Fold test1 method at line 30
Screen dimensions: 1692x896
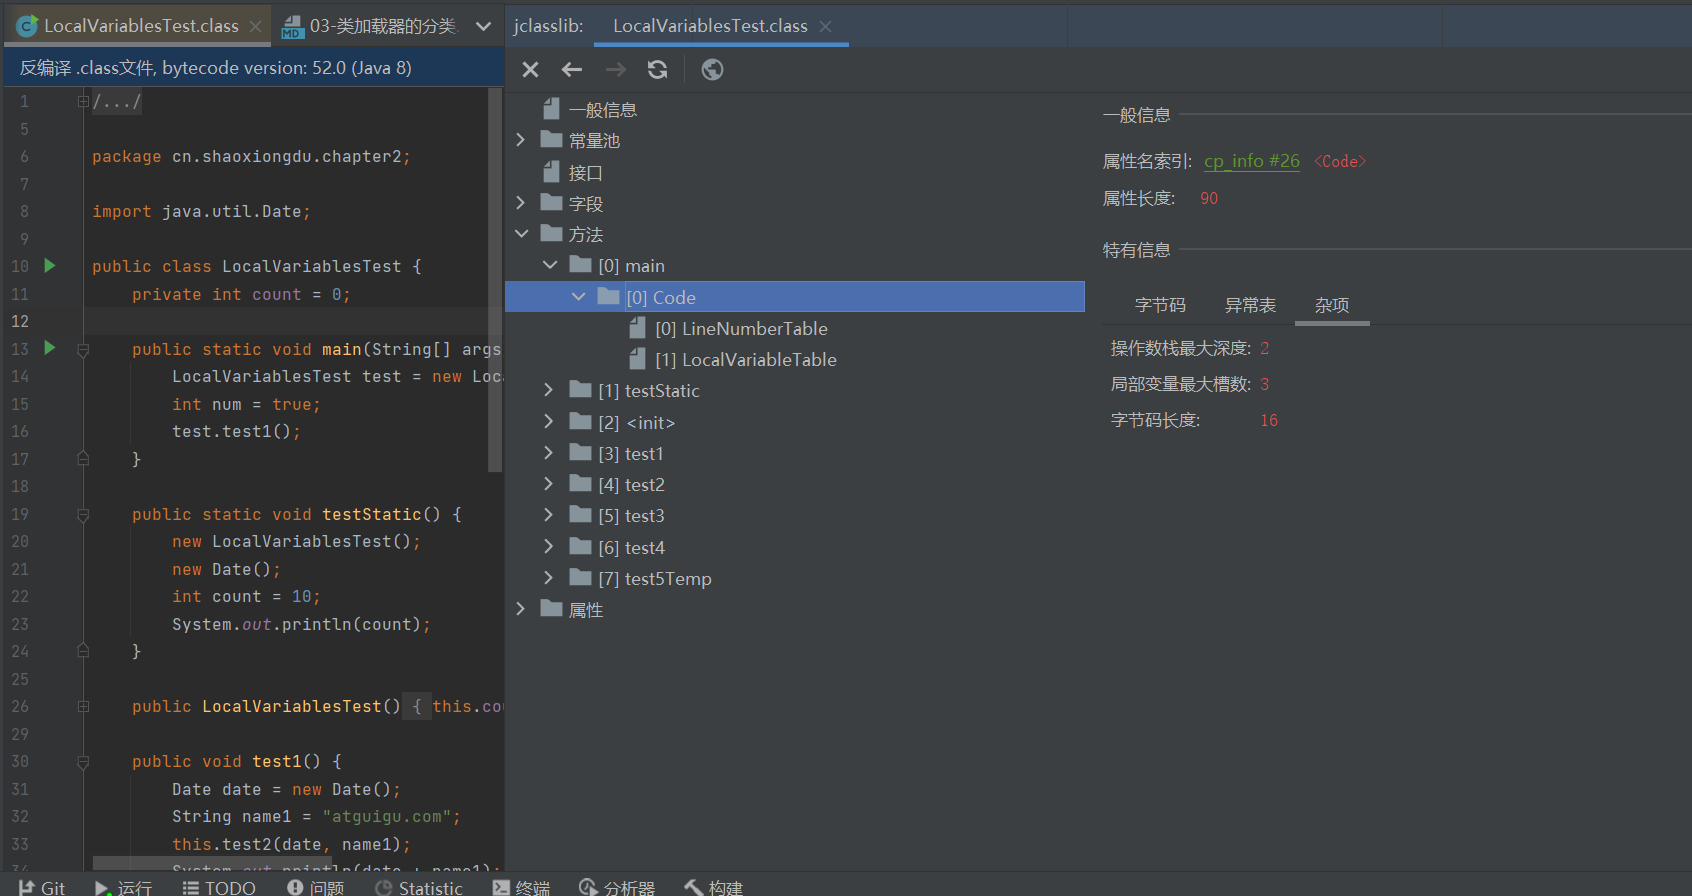click(83, 761)
